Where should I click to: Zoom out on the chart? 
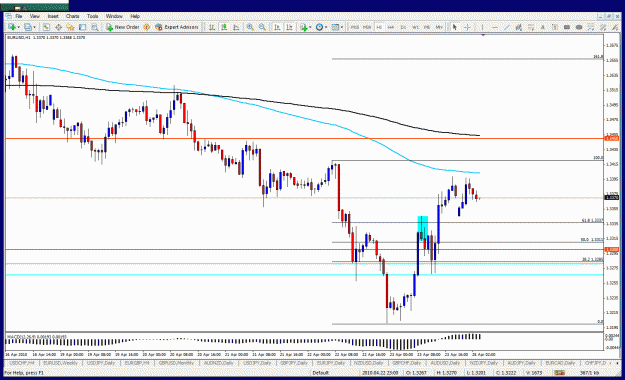coord(262,27)
